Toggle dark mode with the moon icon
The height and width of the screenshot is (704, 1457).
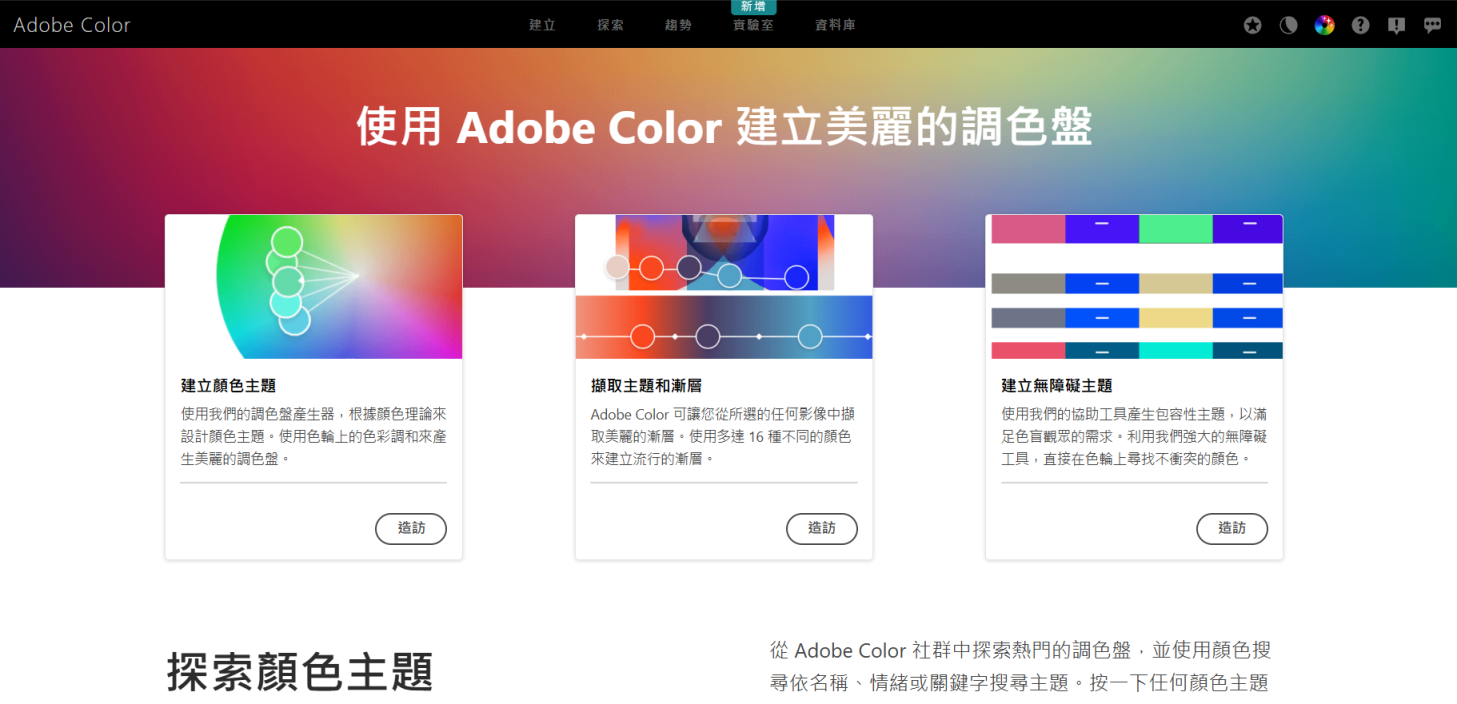pyautogui.click(x=1288, y=25)
